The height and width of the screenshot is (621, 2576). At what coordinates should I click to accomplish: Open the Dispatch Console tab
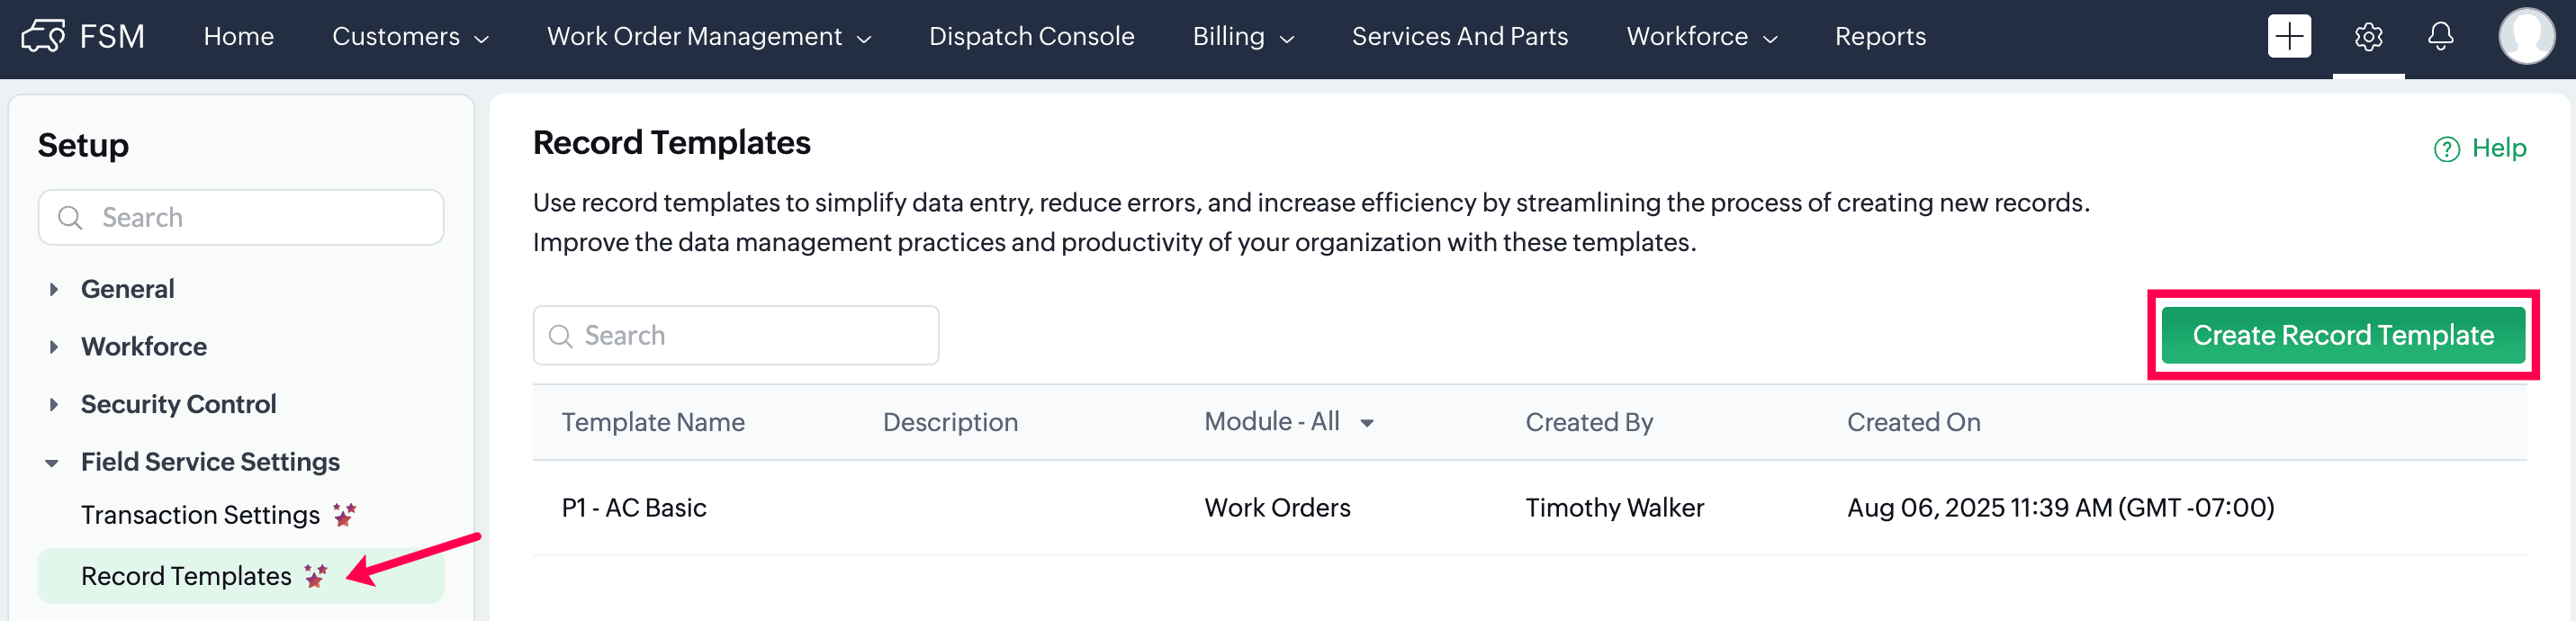1031,37
